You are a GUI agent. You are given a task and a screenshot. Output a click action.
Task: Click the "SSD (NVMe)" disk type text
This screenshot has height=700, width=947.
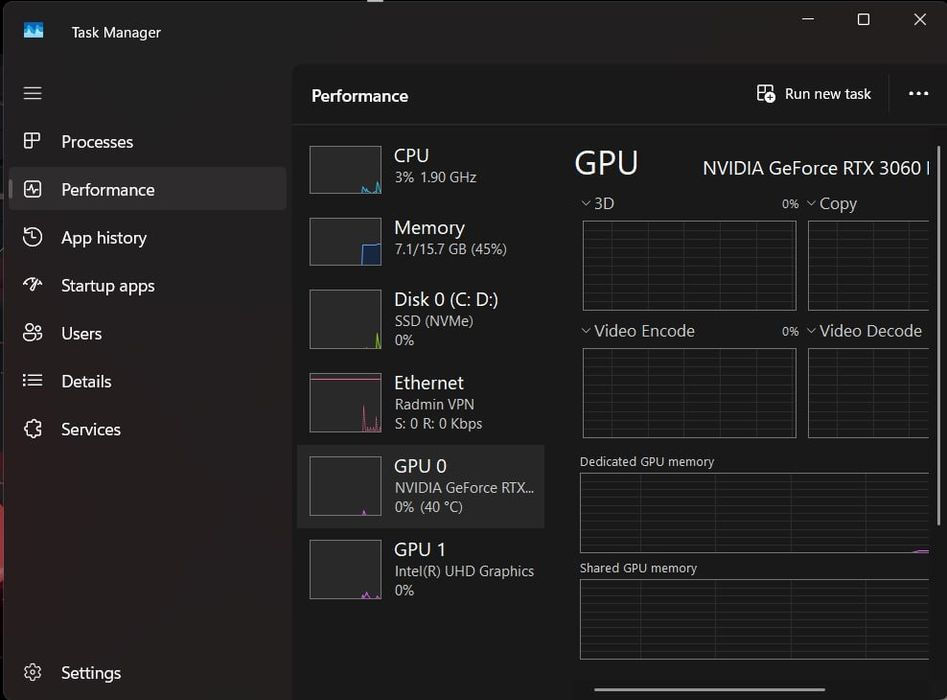point(434,321)
